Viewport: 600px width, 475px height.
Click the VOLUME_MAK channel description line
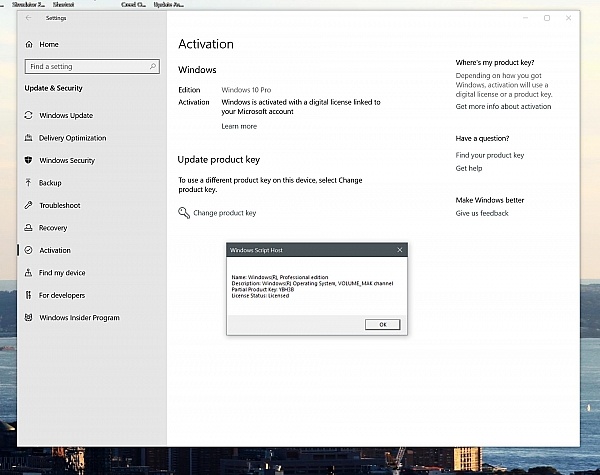pyautogui.click(x=312, y=283)
